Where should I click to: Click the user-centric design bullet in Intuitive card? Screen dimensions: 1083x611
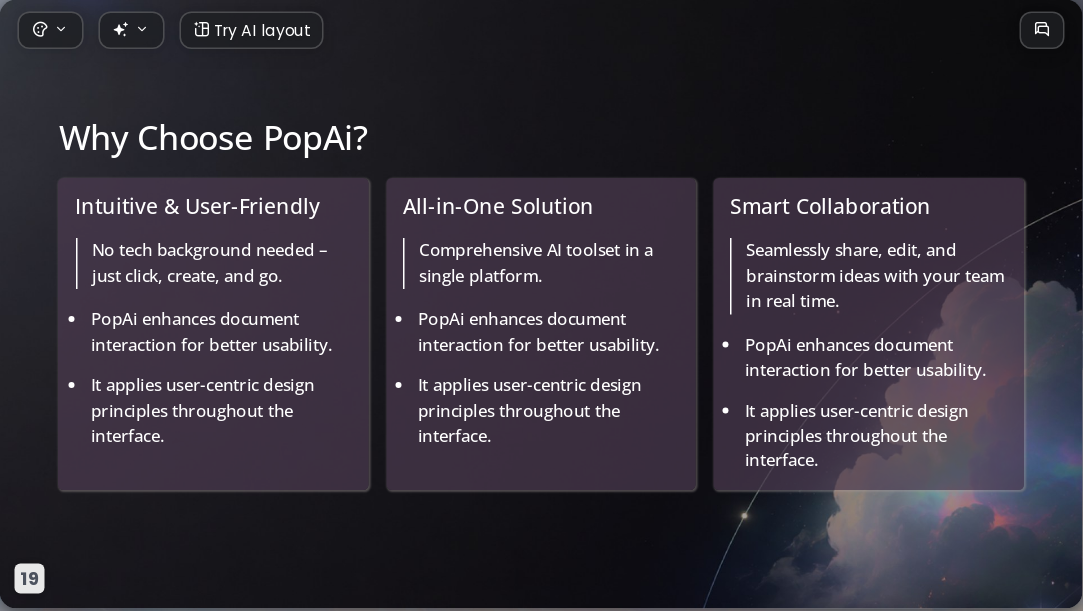click(202, 411)
